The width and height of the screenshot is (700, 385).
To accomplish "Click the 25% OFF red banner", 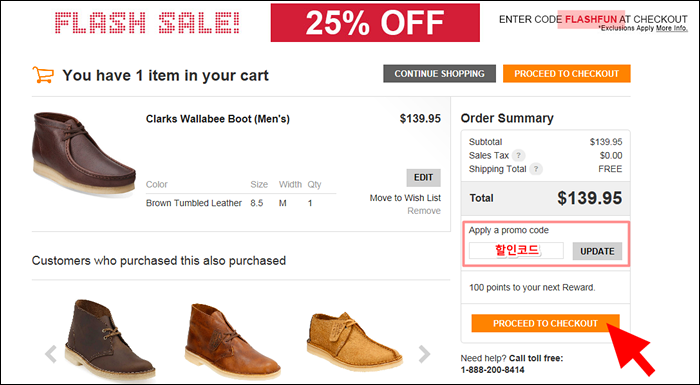I will pyautogui.click(x=375, y=23).
